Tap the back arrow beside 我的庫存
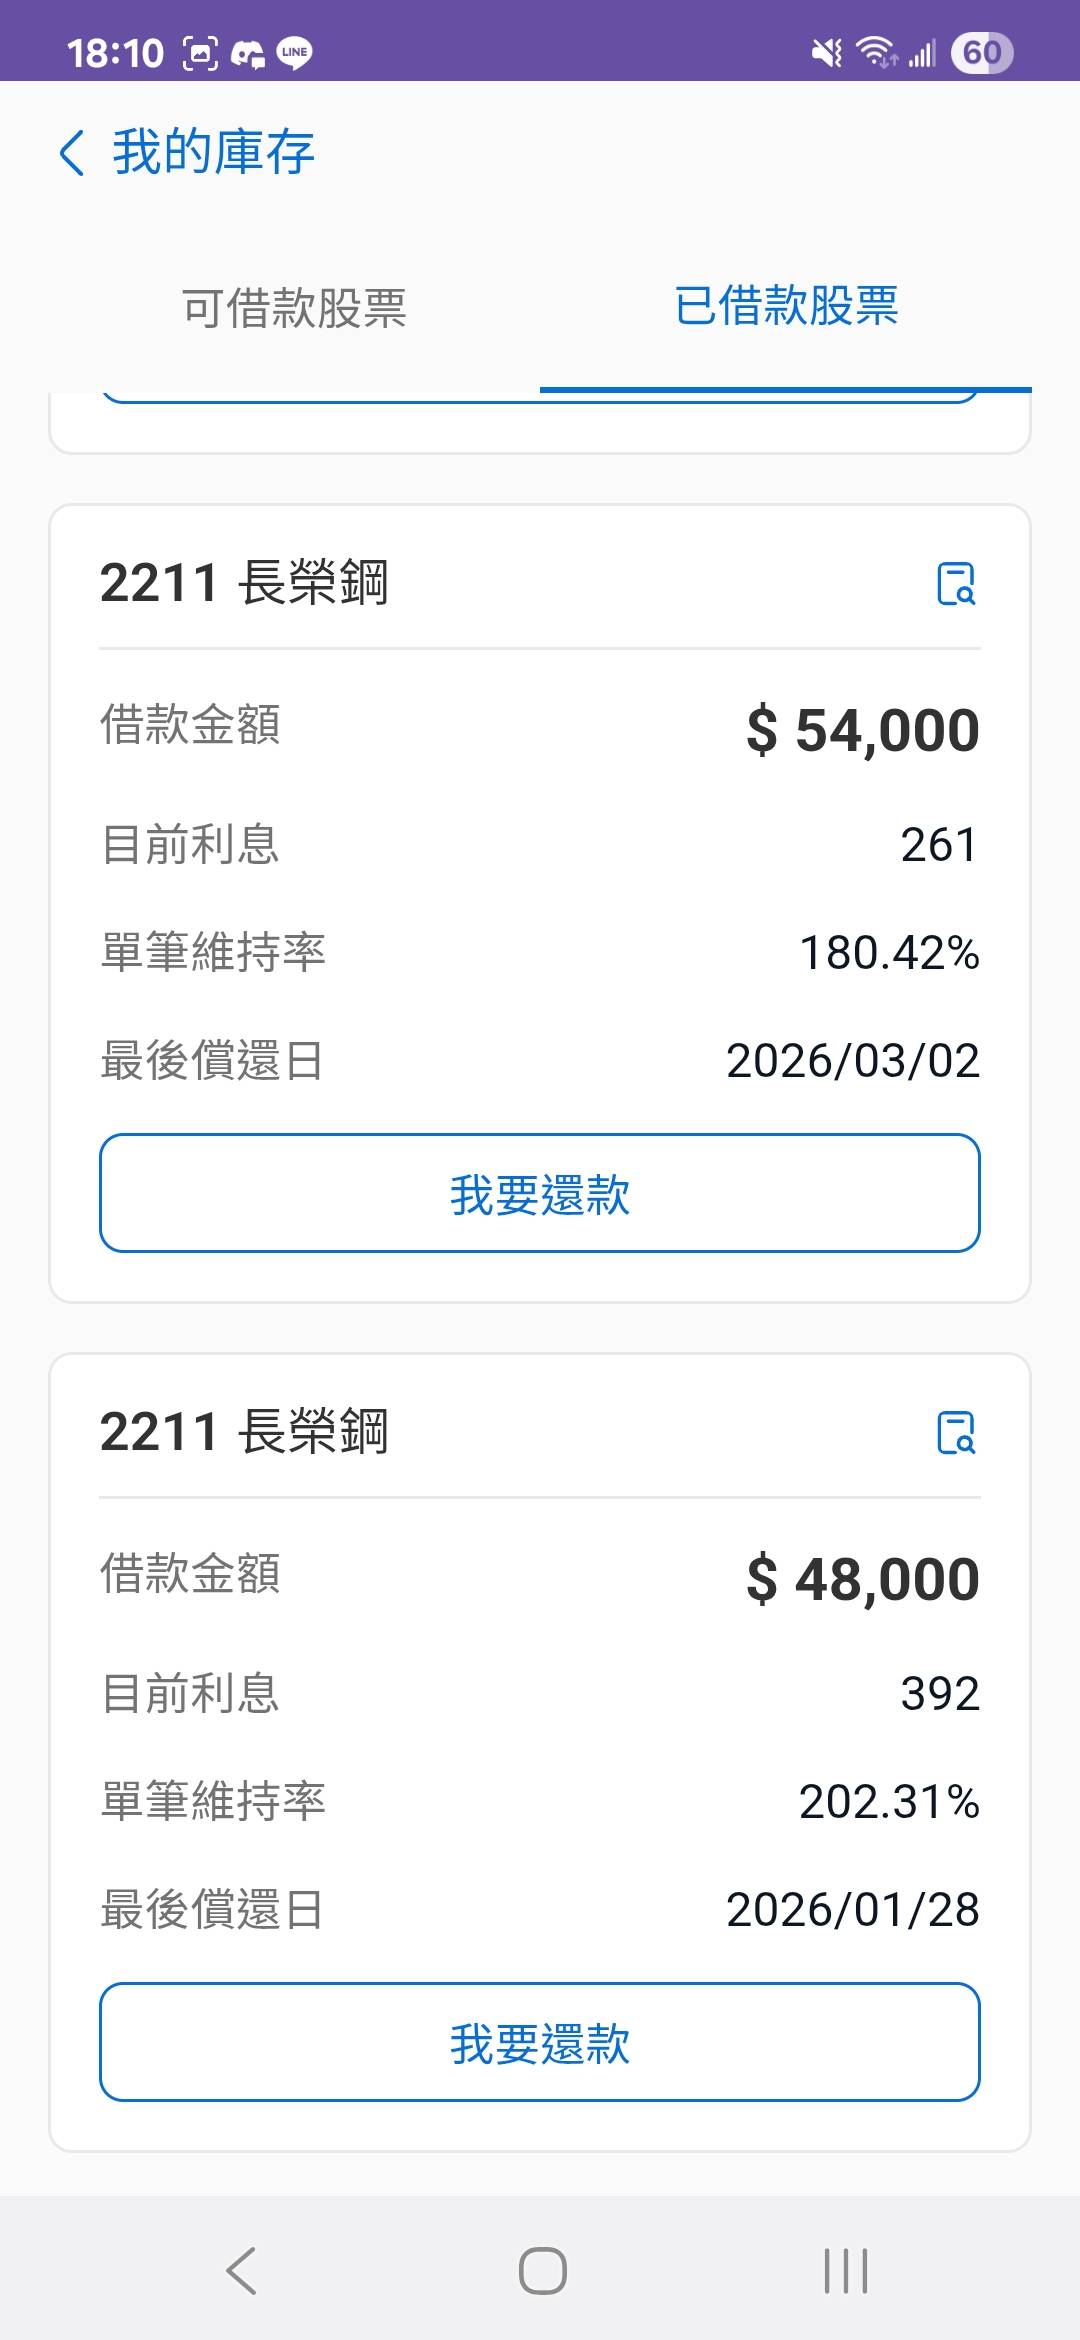The image size is (1080, 2340). (72, 154)
